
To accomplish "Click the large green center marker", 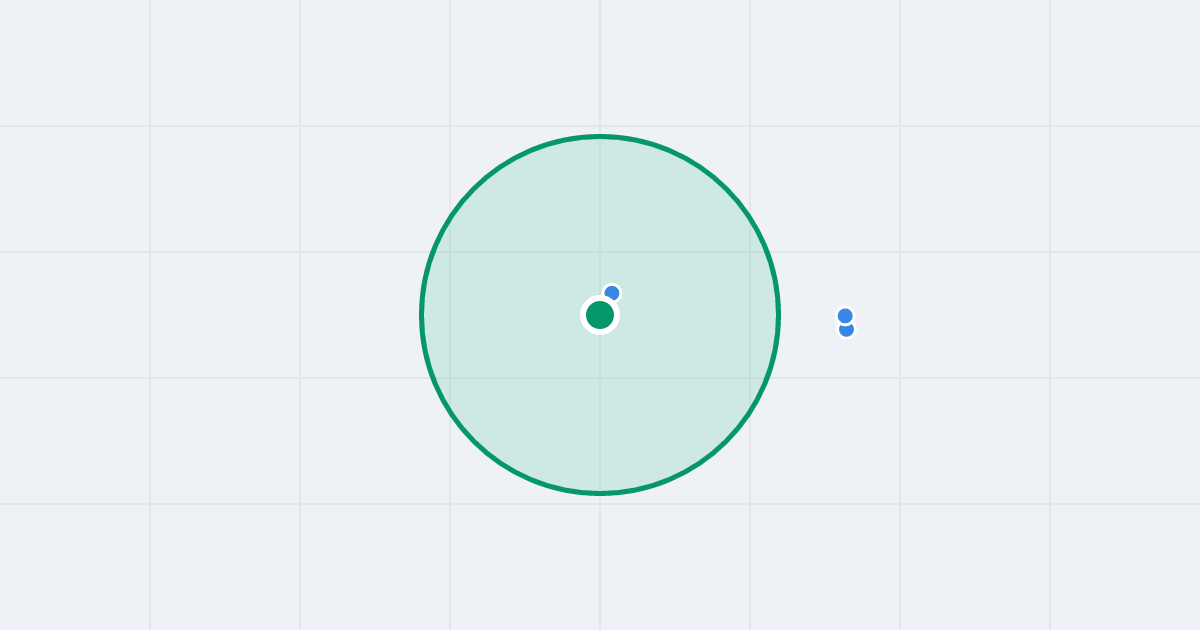I will pos(600,315).
